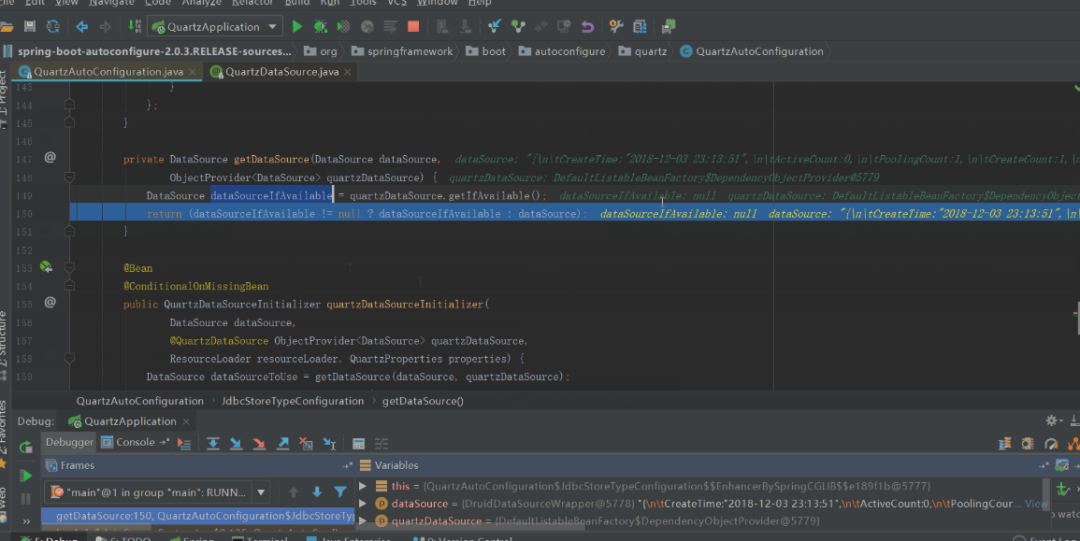Switch to QuartzAutoConfiguration.java tab
This screenshot has width=1080, height=541.
click(108, 72)
